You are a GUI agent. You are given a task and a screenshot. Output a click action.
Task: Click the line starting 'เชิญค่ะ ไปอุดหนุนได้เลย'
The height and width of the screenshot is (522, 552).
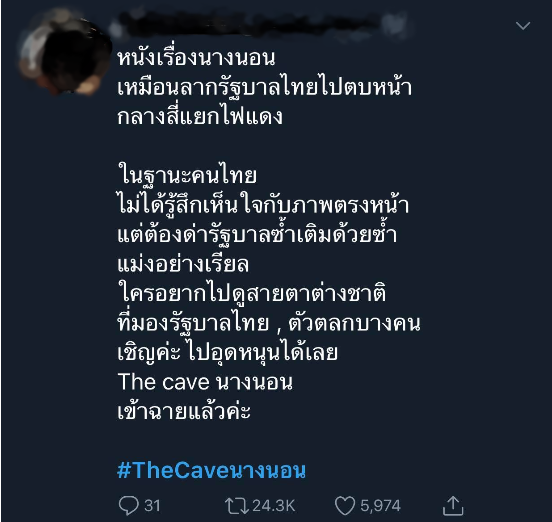(227, 352)
